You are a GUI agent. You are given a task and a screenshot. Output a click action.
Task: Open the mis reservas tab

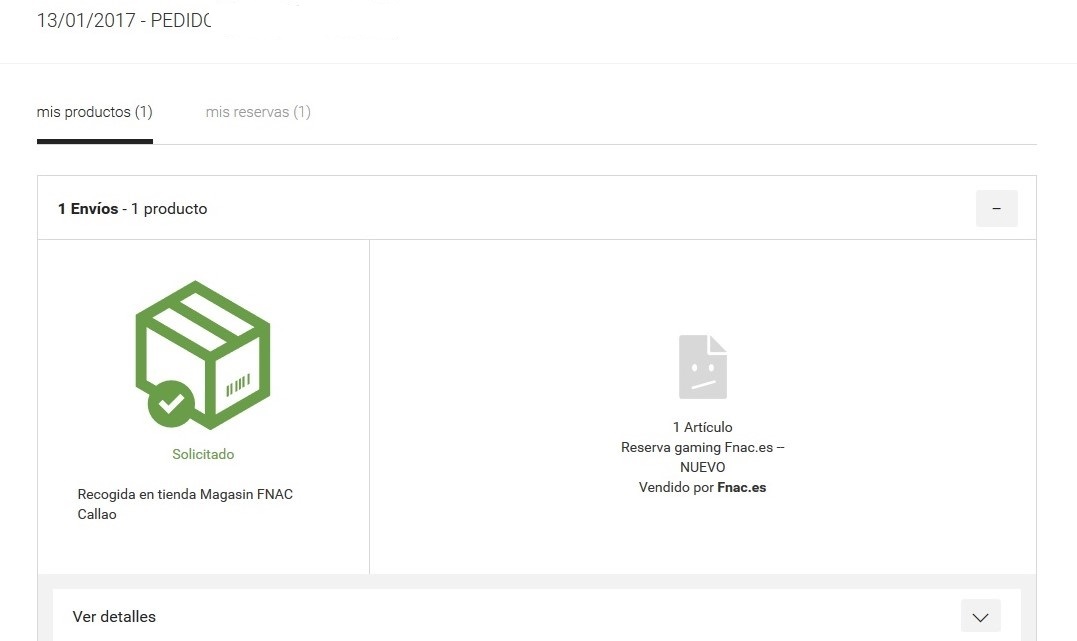point(258,112)
